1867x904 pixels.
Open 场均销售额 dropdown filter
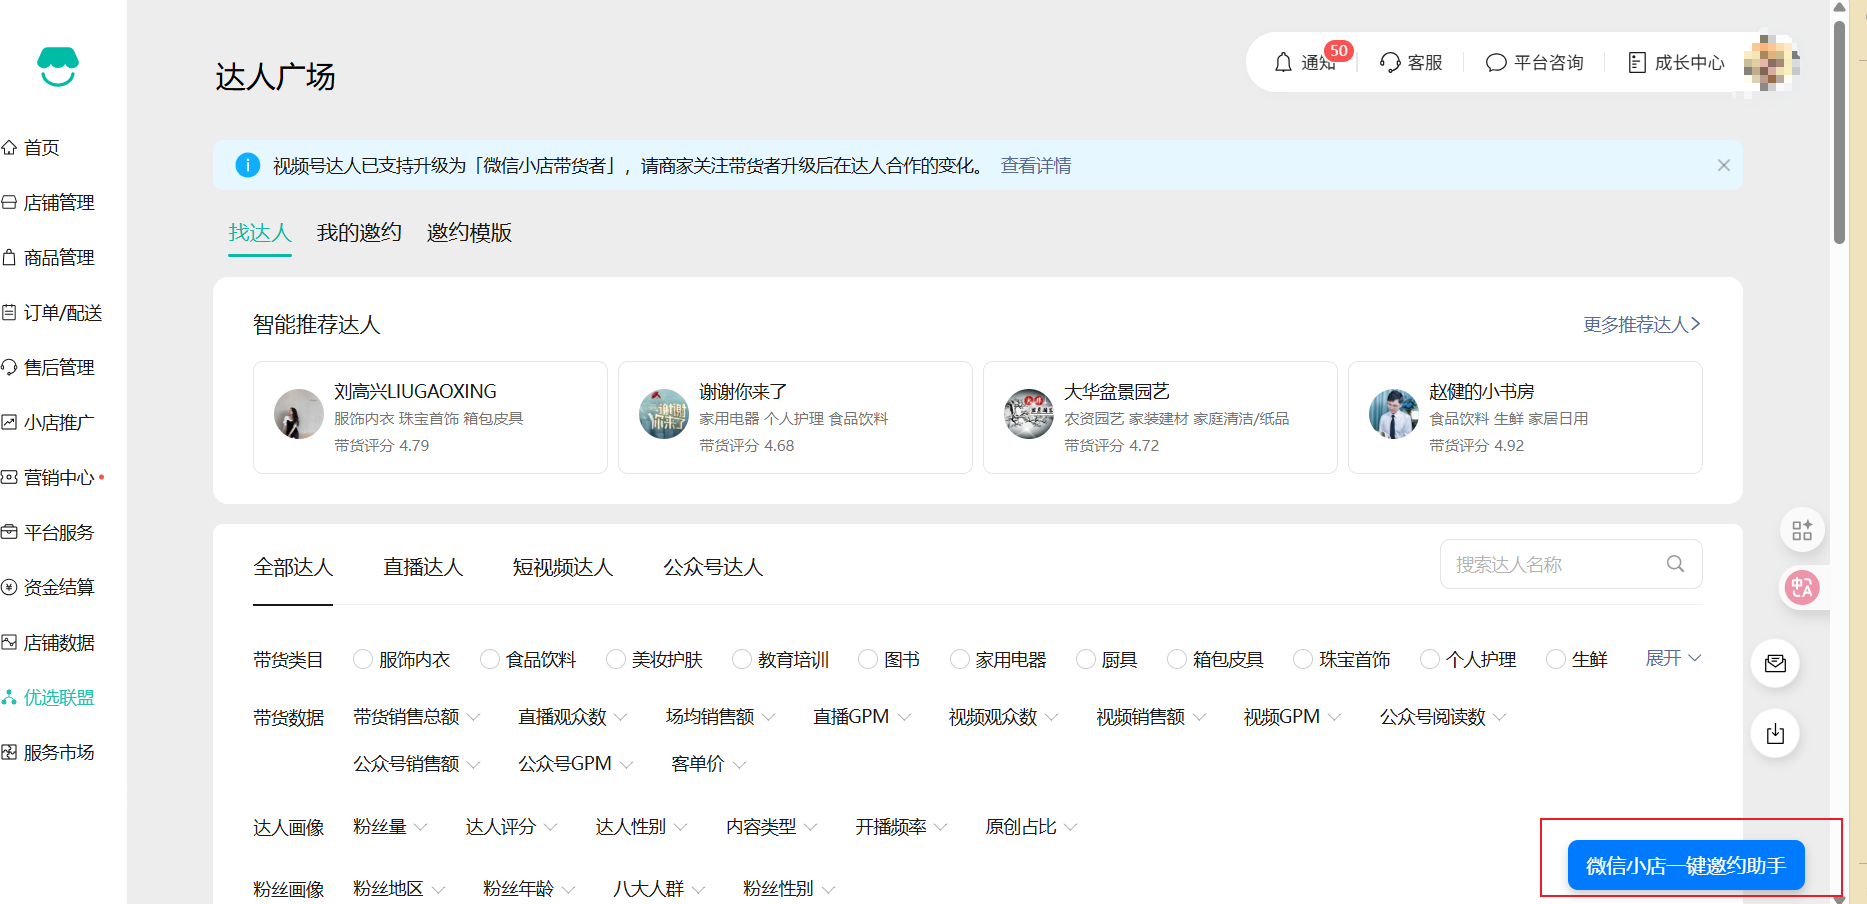coord(721,717)
